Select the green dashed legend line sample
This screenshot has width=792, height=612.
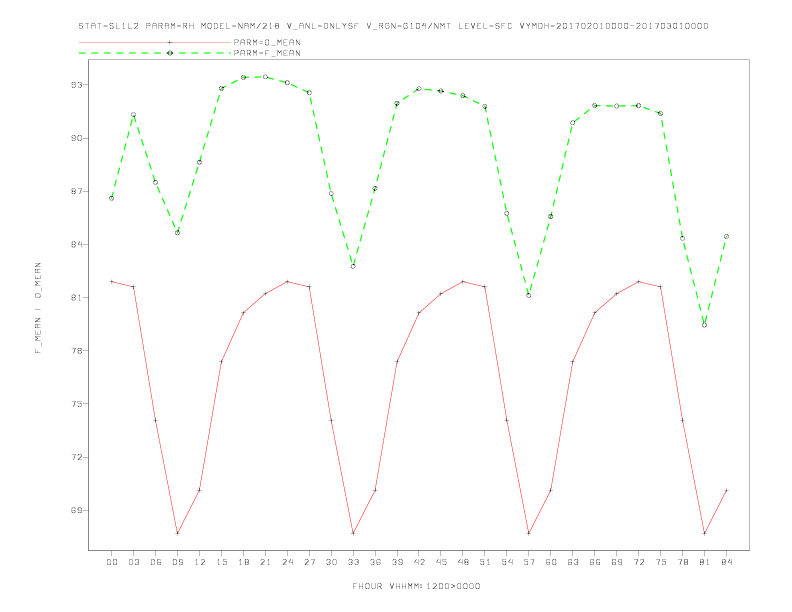coord(155,53)
